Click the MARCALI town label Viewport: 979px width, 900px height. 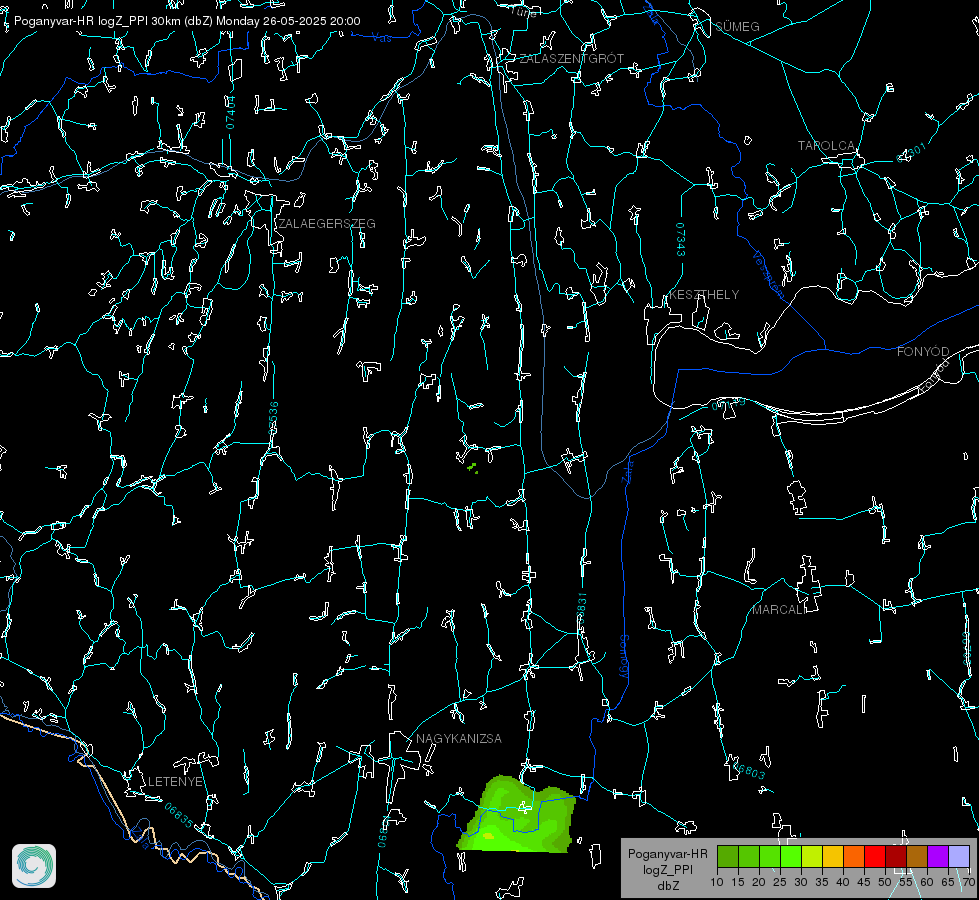tap(779, 610)
